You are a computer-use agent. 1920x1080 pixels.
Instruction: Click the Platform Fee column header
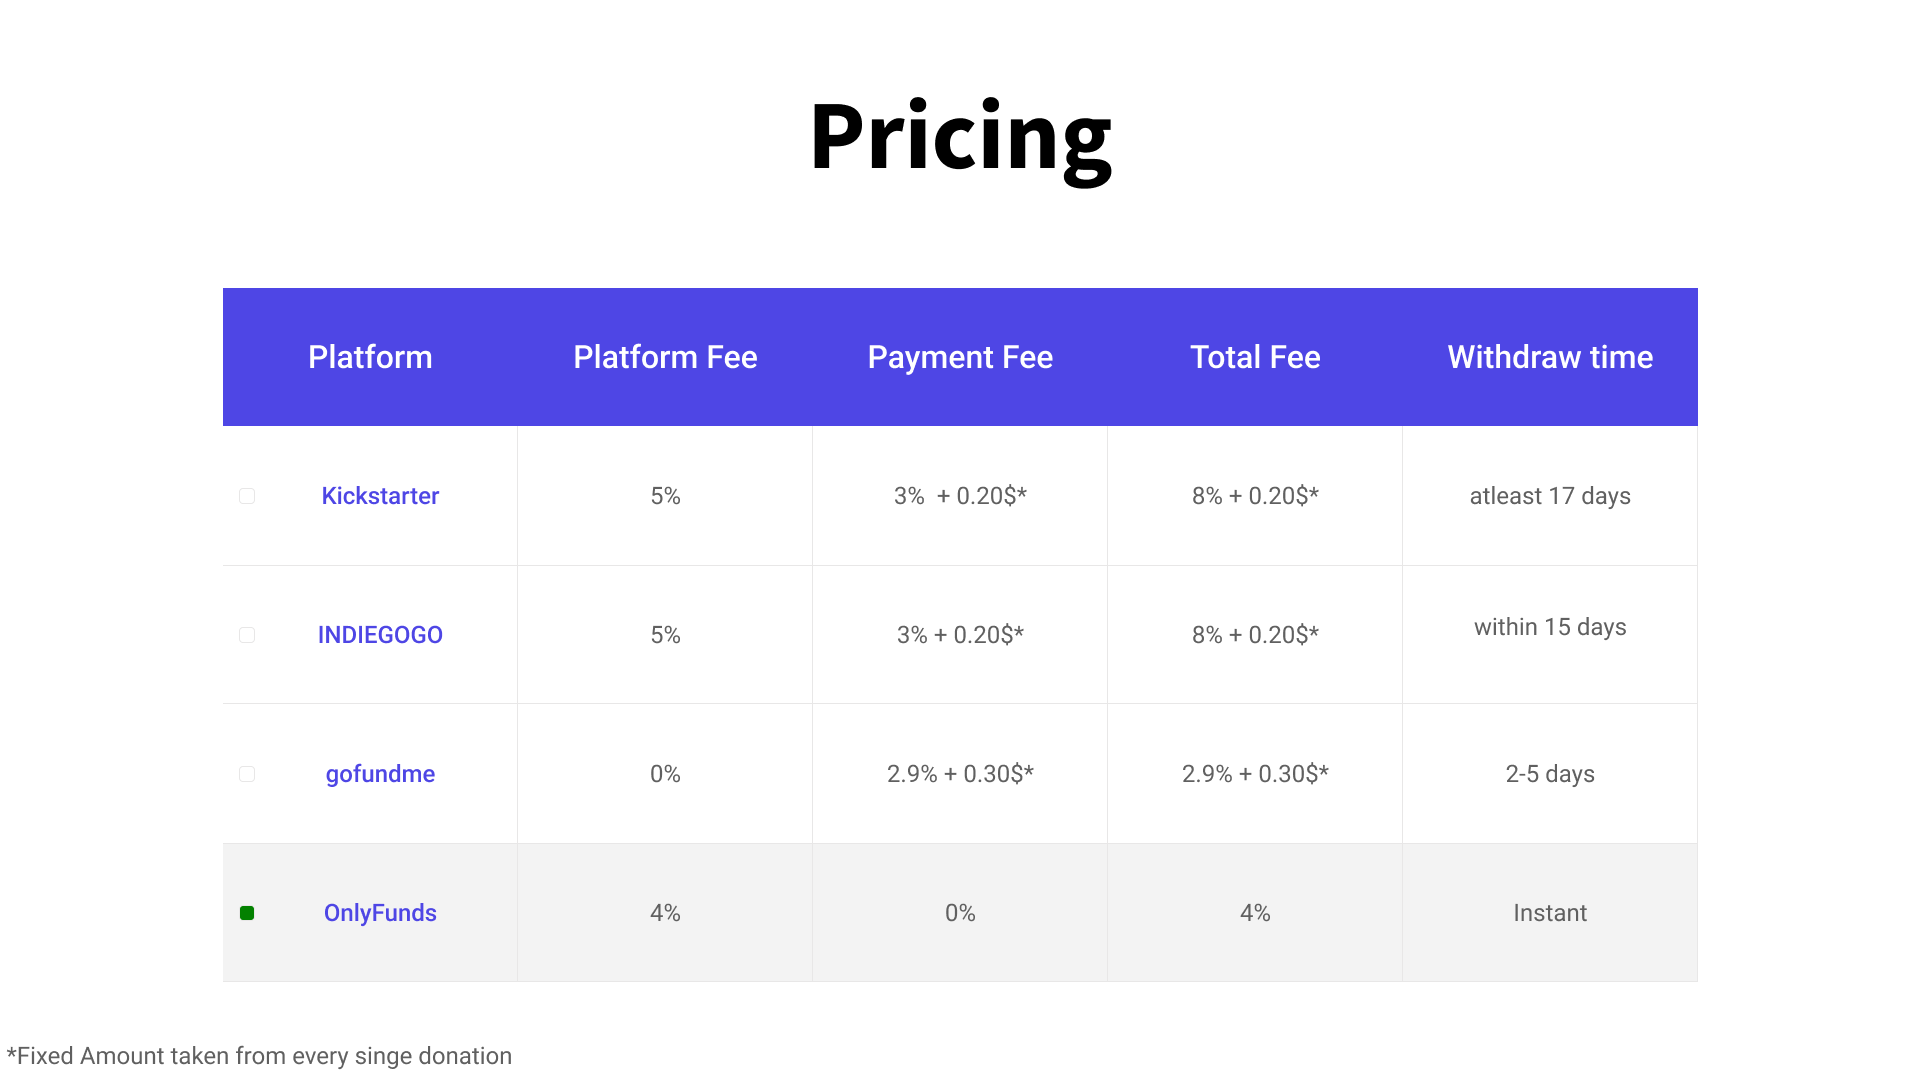[665, 357]
